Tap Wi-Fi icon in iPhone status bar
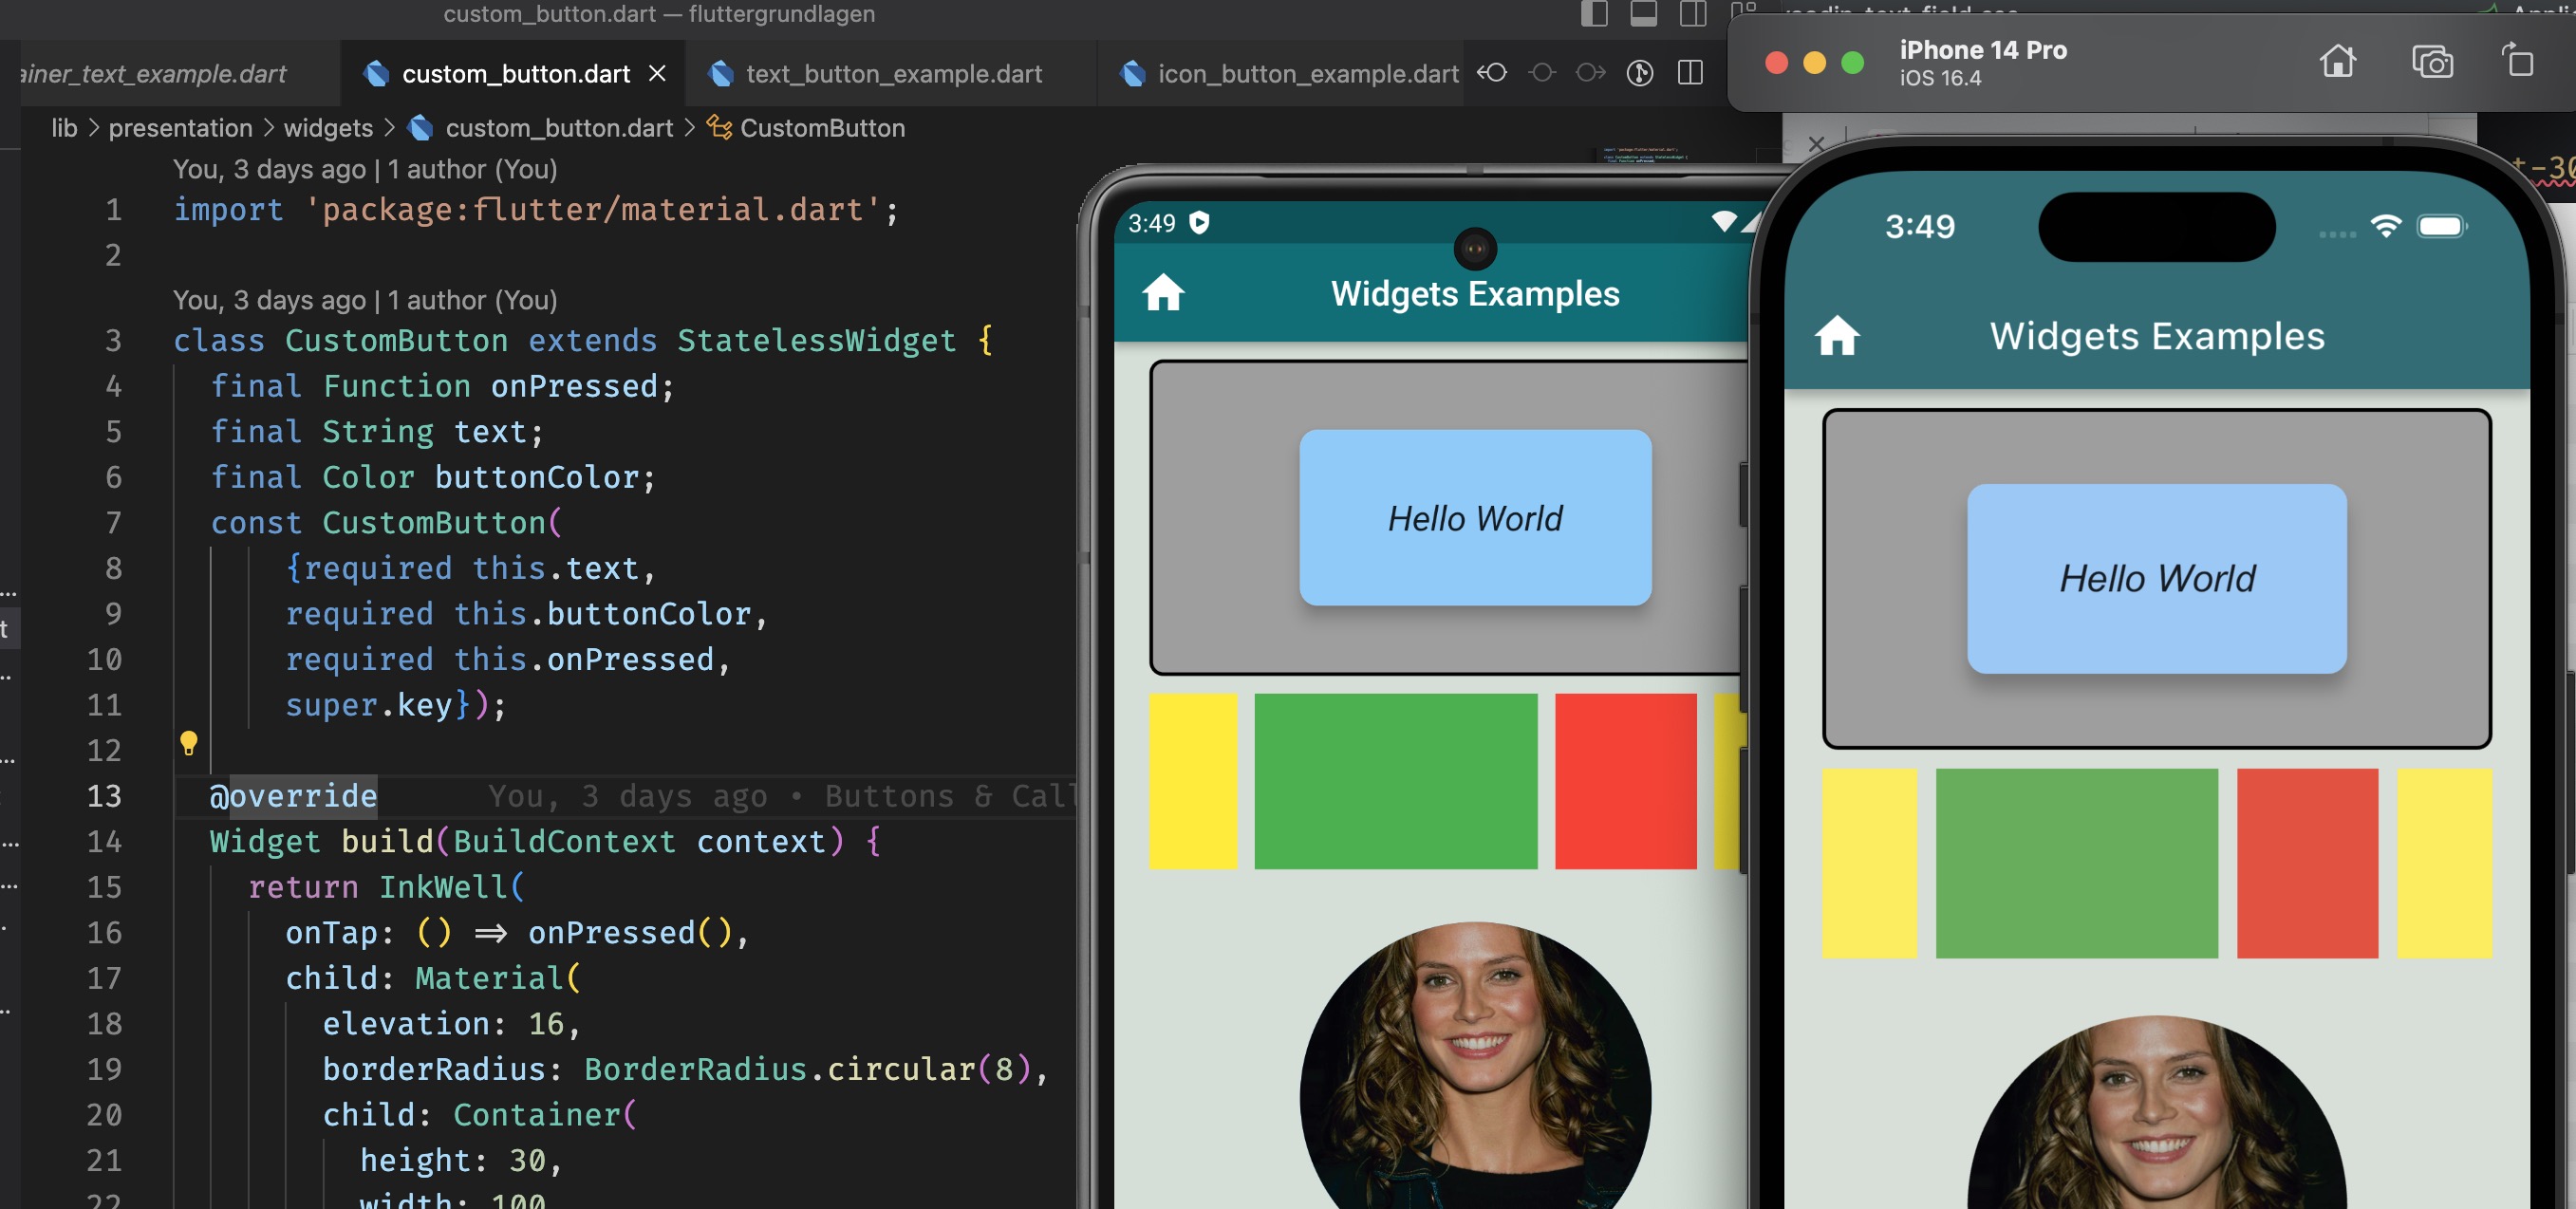Screen dimensions: 2576x1209 click(x=2386, y=226)
